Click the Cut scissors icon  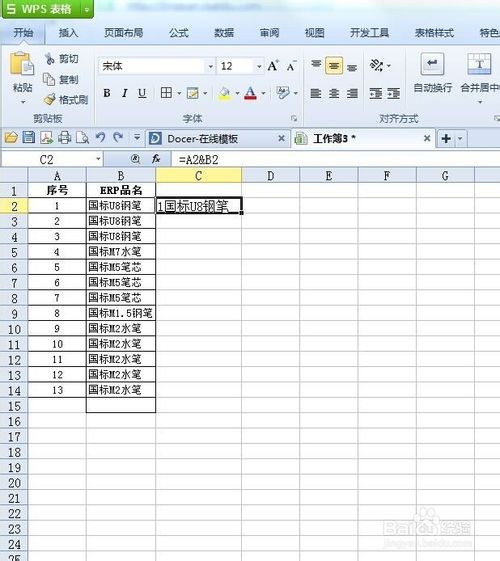tap(50, 59)
